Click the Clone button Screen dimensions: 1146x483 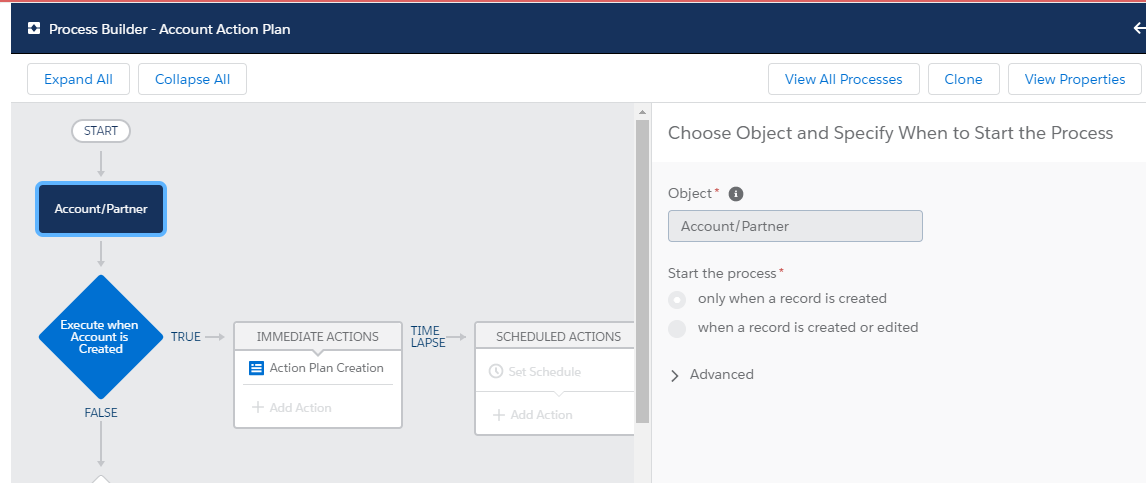963,79
